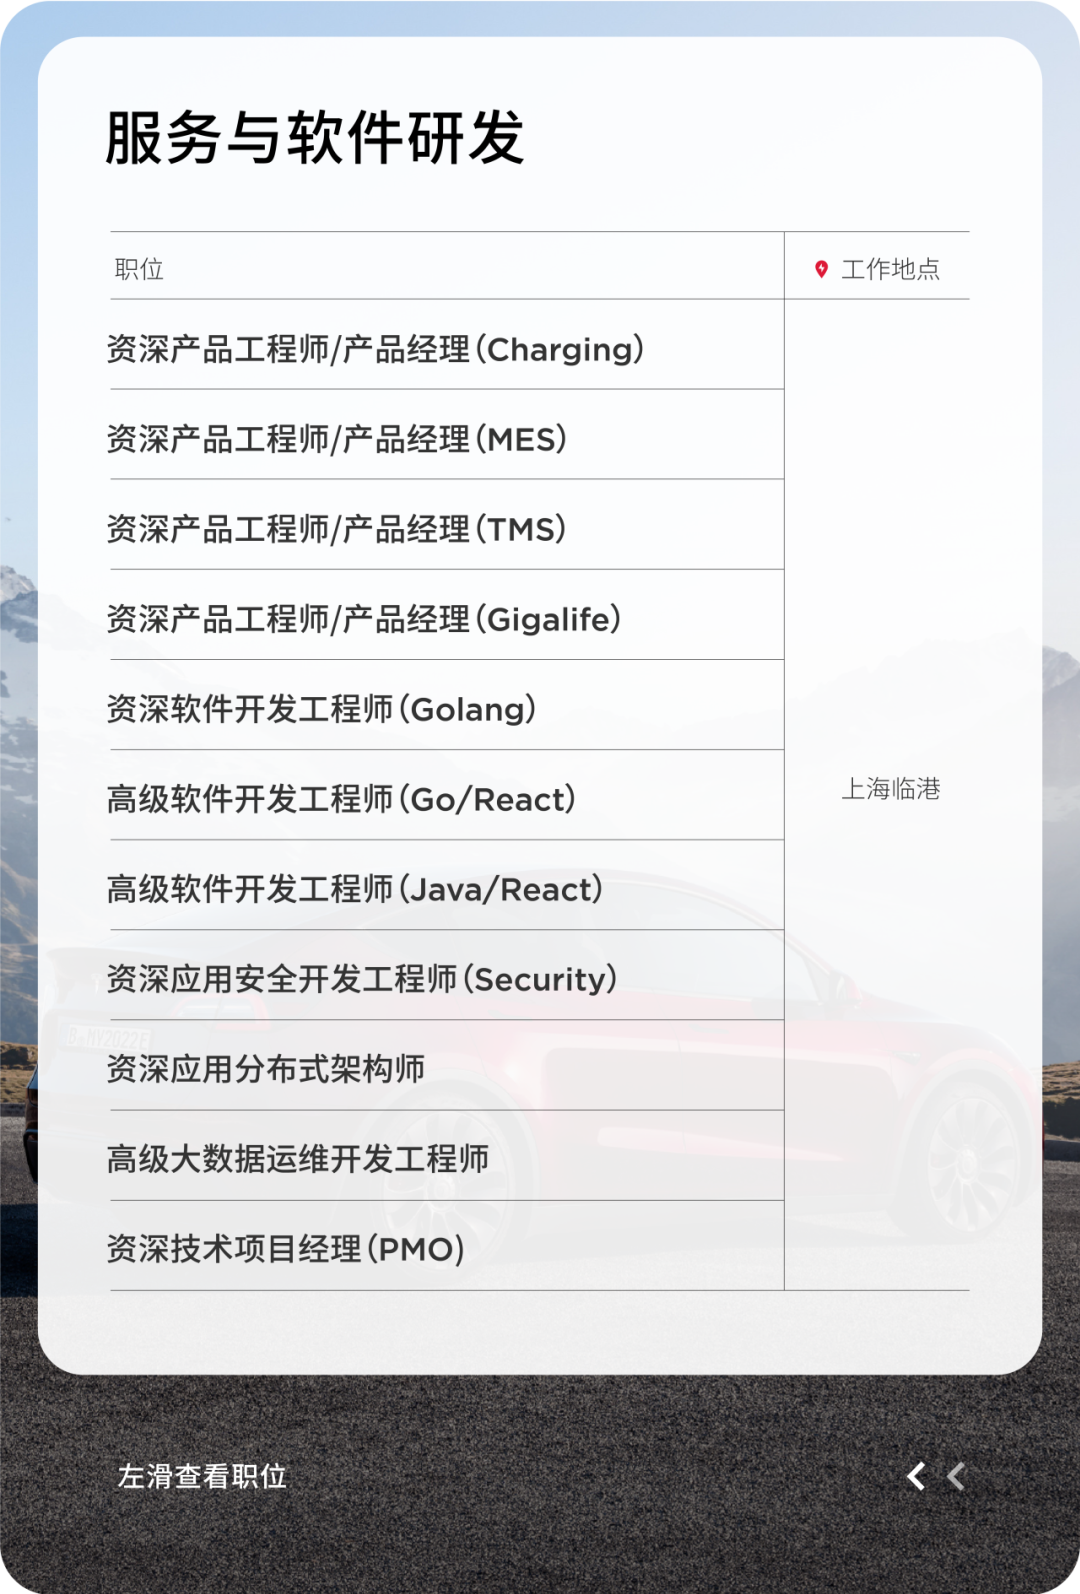
Task: Click the red location pin icon
Action: (821, 269)
